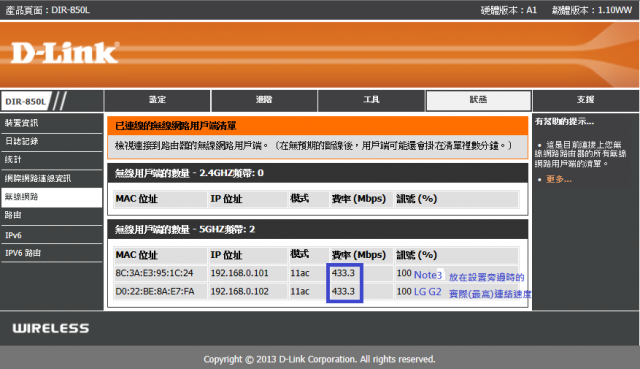Click the 模式 header in the 5GHz table
Image resolution: width=640 pixels, height=369 pixels.
[300, 254]
